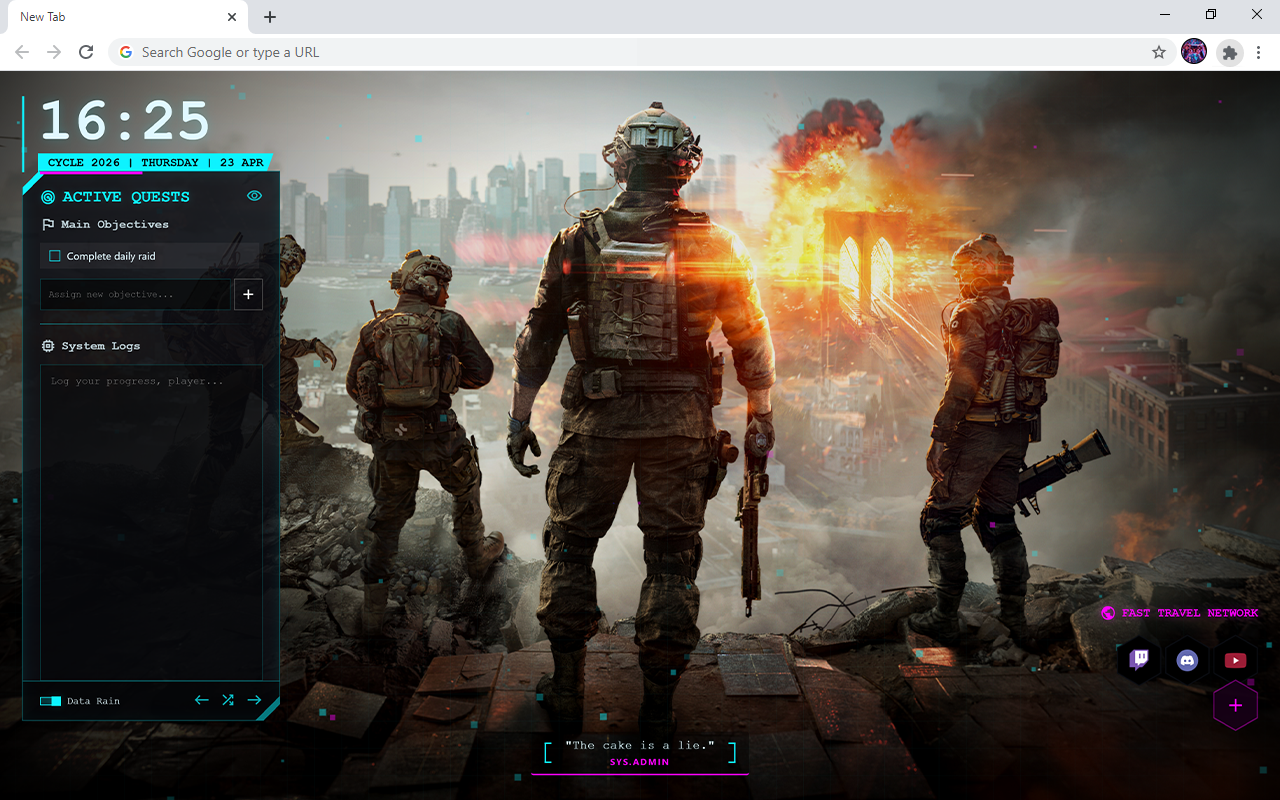Open the Chrome three-dot menu

click(x=1259, y=52)
